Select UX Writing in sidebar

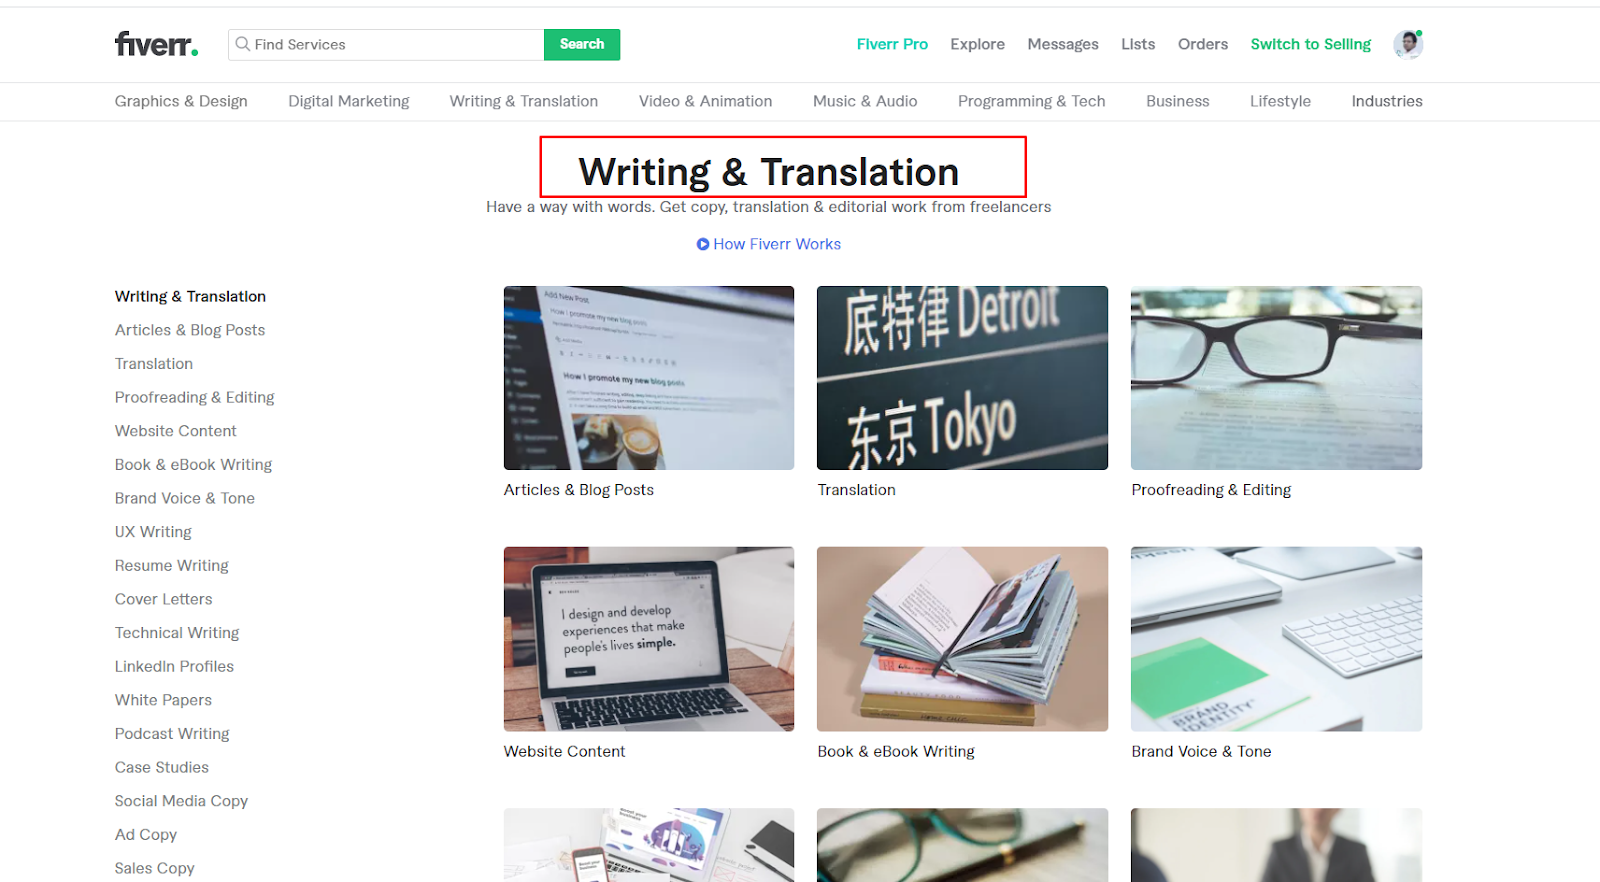pos(153,532)
